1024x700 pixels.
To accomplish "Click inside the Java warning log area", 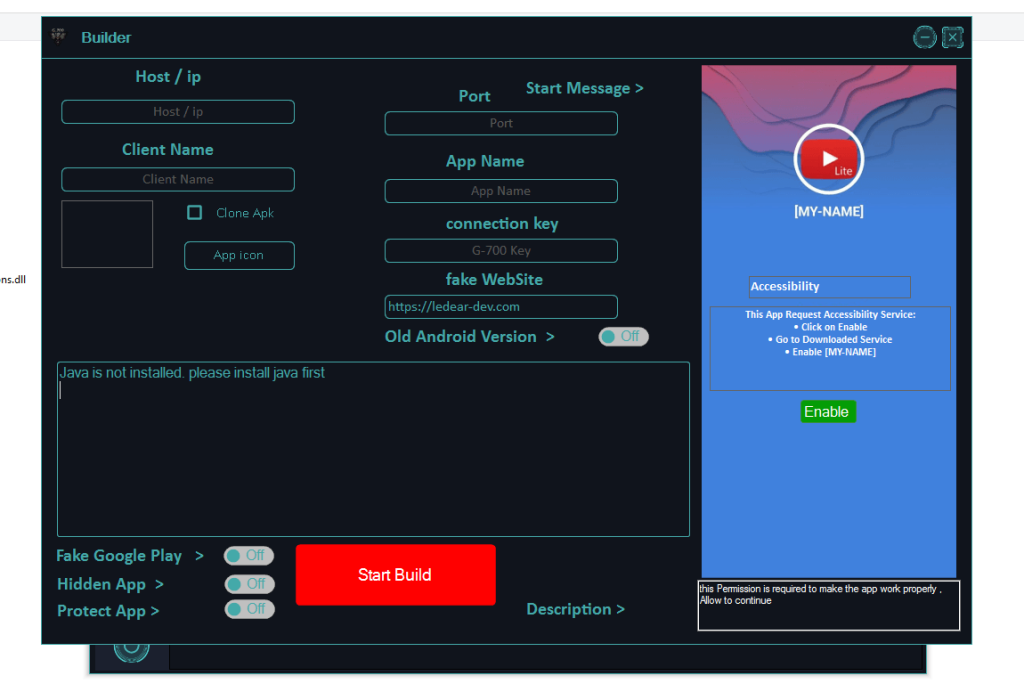I will point(373,449).
